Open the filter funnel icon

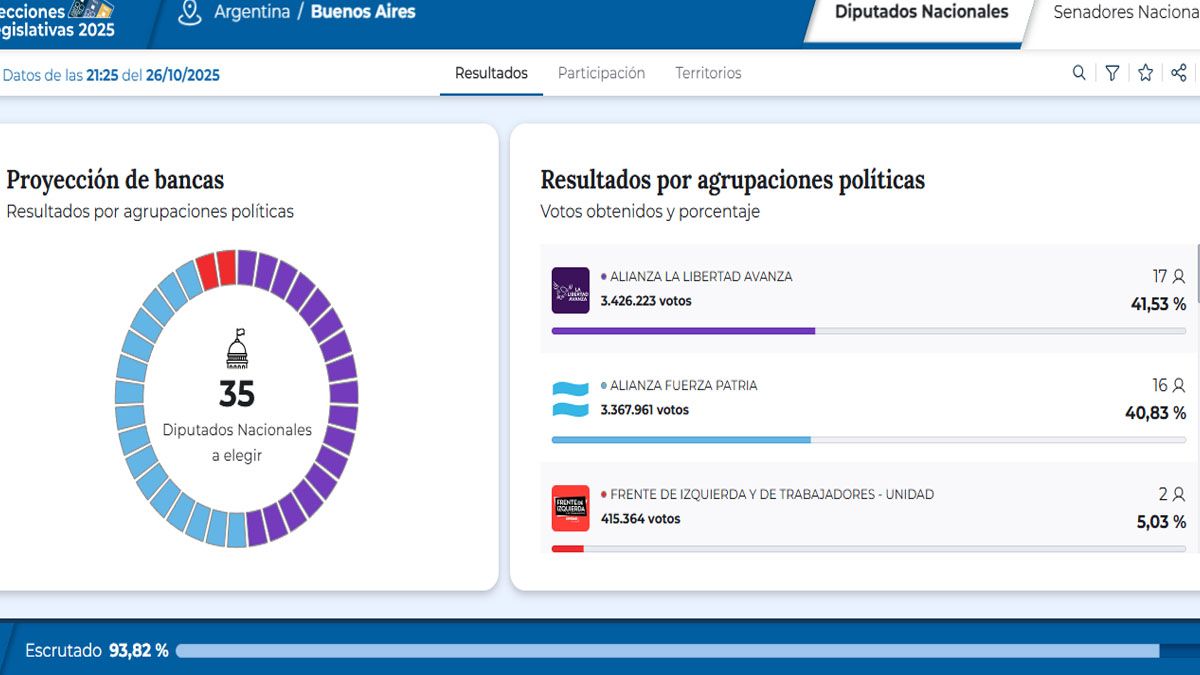(1112, 73)
